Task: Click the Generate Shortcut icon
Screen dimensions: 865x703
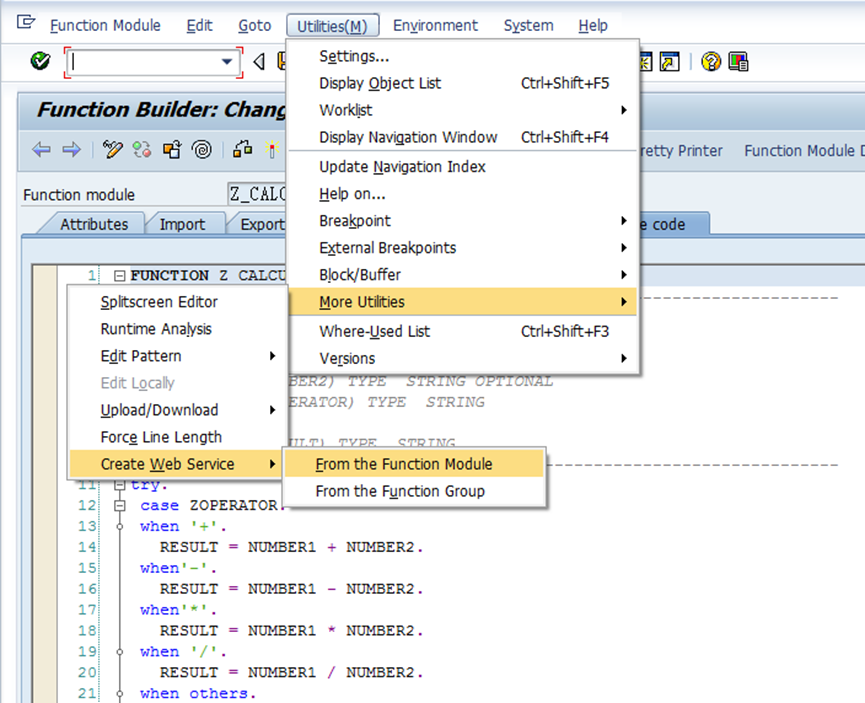Action: [669, 61]
